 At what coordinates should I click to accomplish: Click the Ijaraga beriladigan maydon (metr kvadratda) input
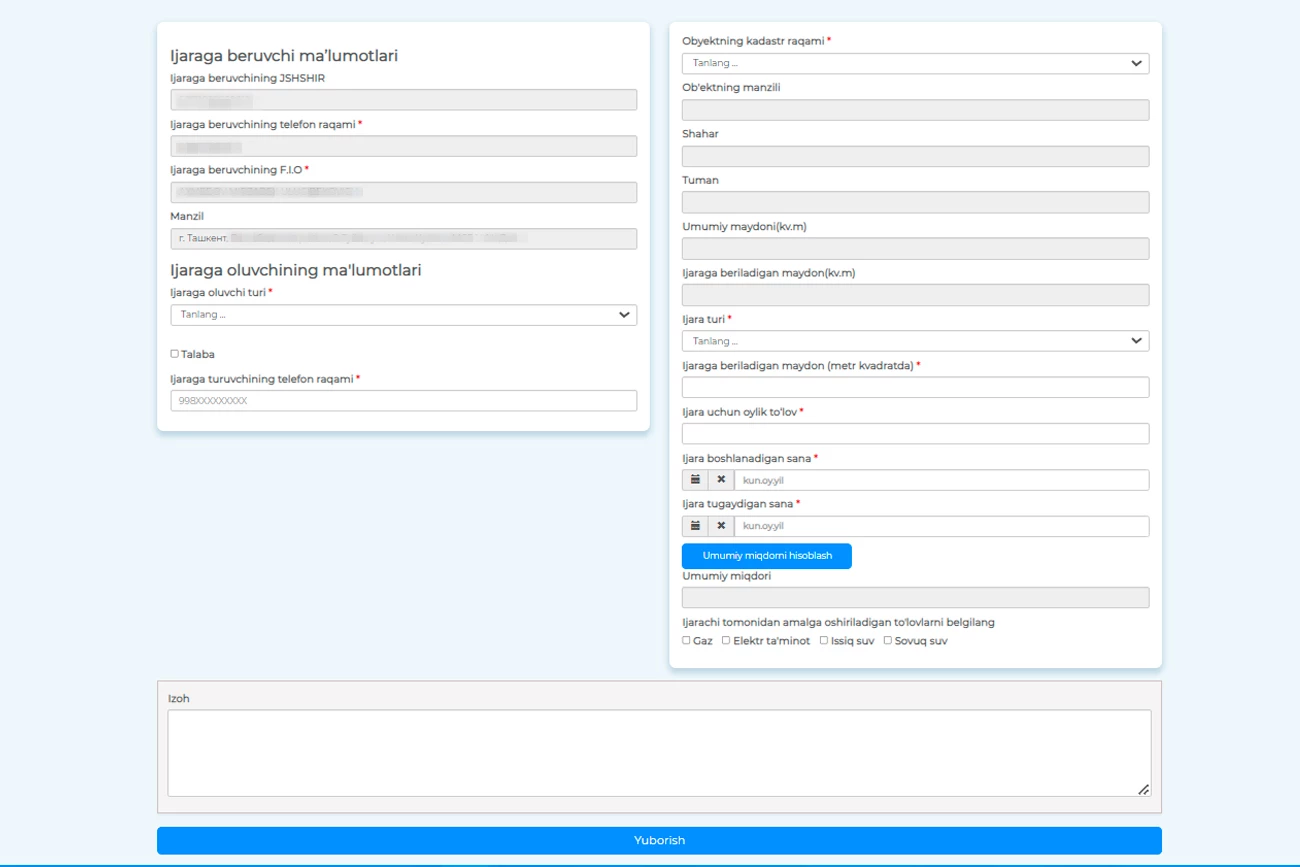tap(915, 387)
